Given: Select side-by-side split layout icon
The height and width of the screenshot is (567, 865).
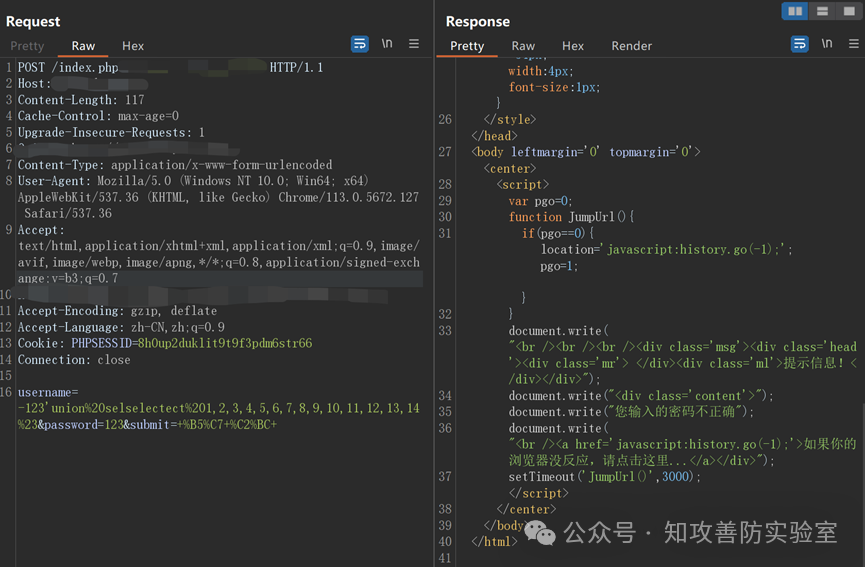Looking at the screenshot, I should [795, 11].
